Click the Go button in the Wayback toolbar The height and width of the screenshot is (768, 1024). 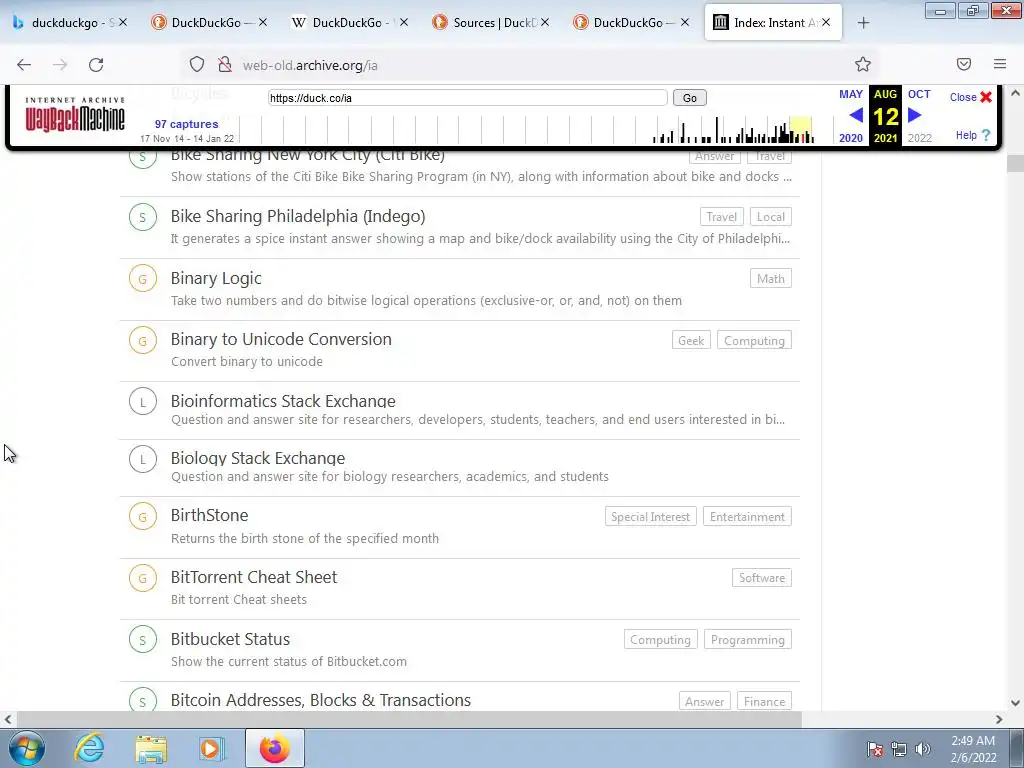690,98
